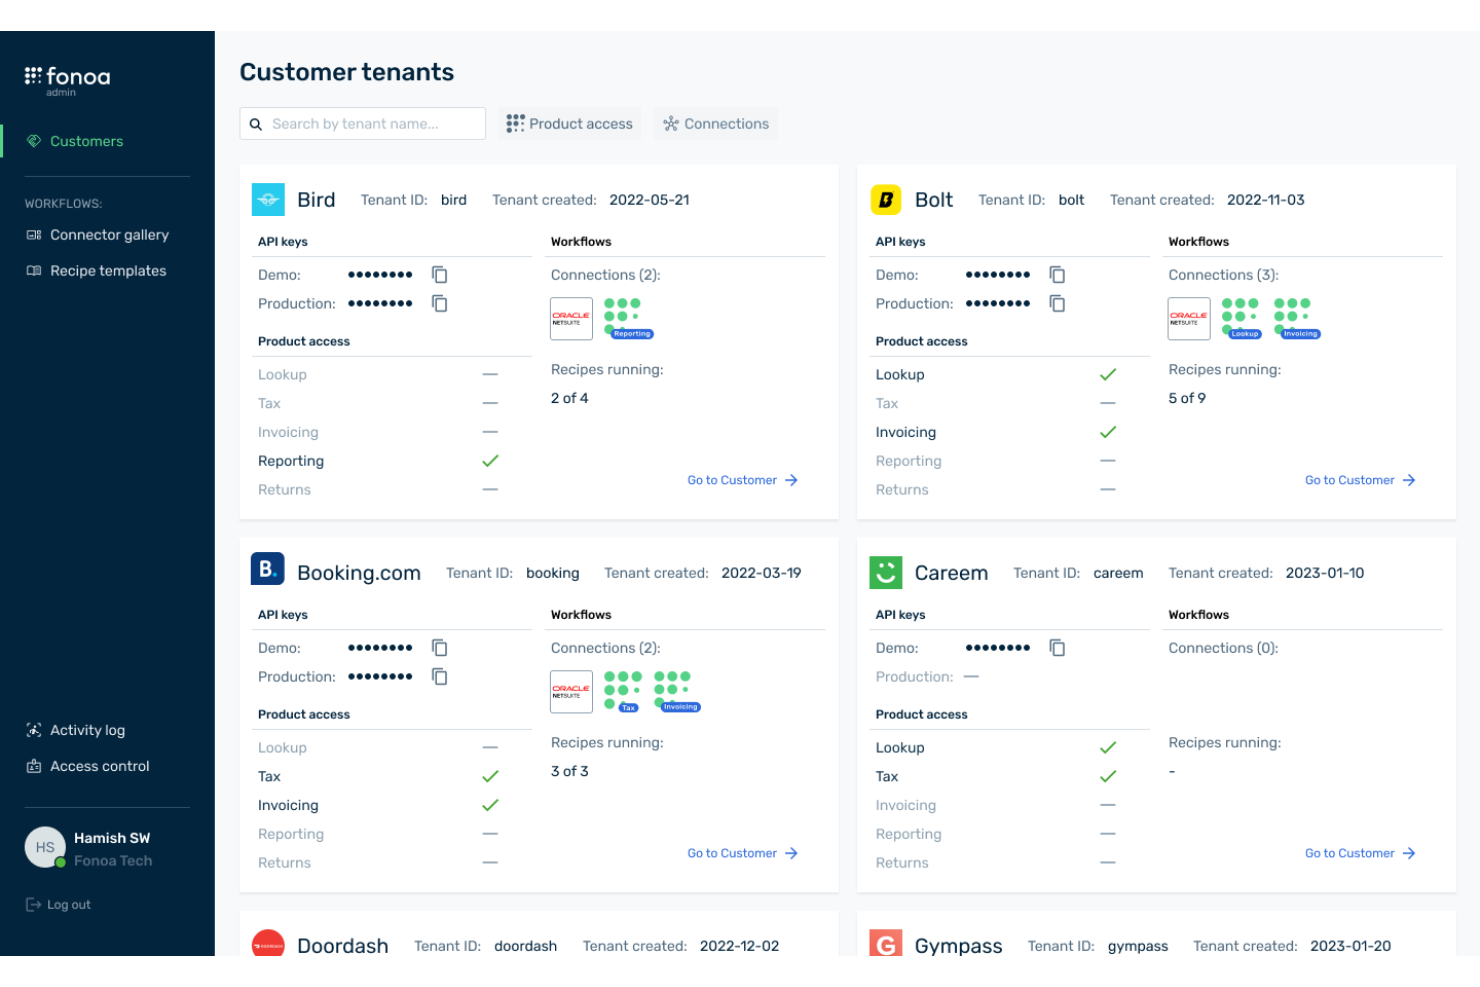
Task: Click the Hamish SW user name
Action: point(112,838)
